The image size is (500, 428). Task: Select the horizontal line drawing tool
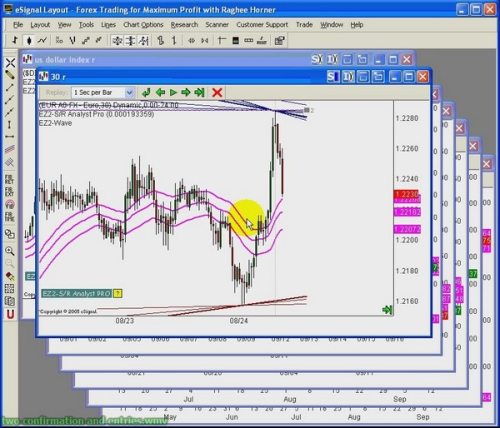coord(9,137)
